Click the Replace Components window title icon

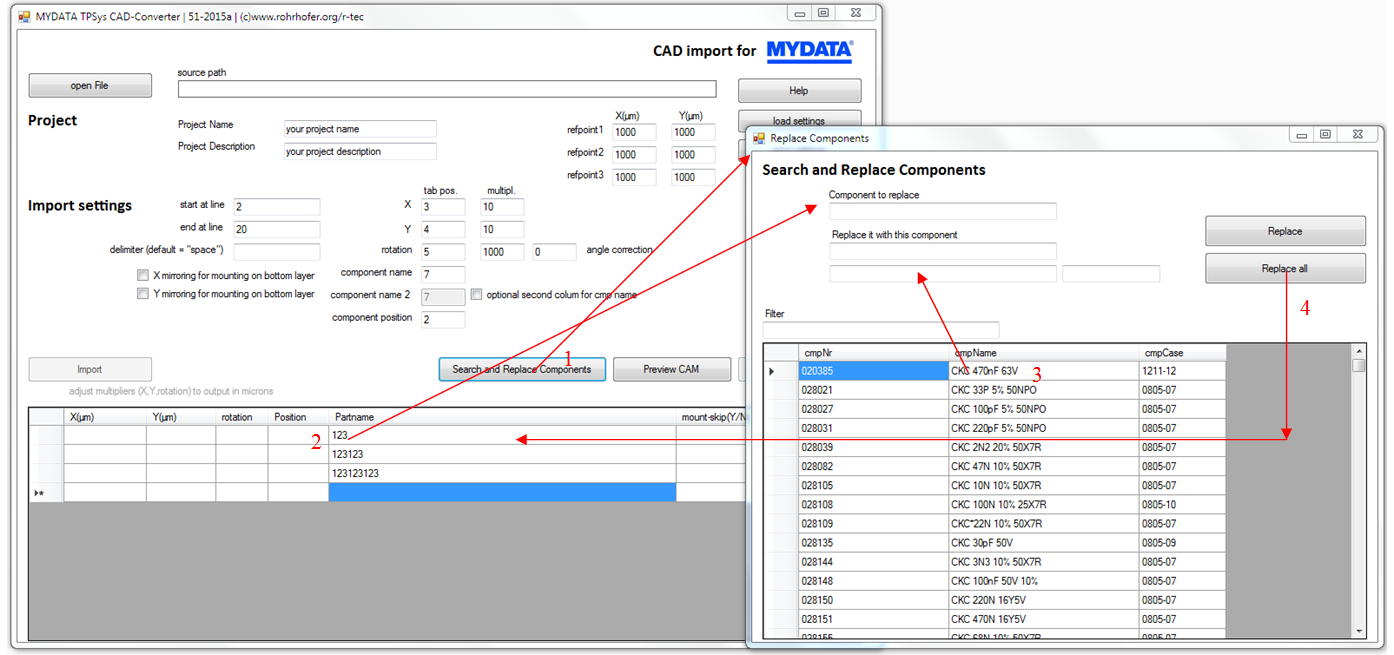pos(759,138)
